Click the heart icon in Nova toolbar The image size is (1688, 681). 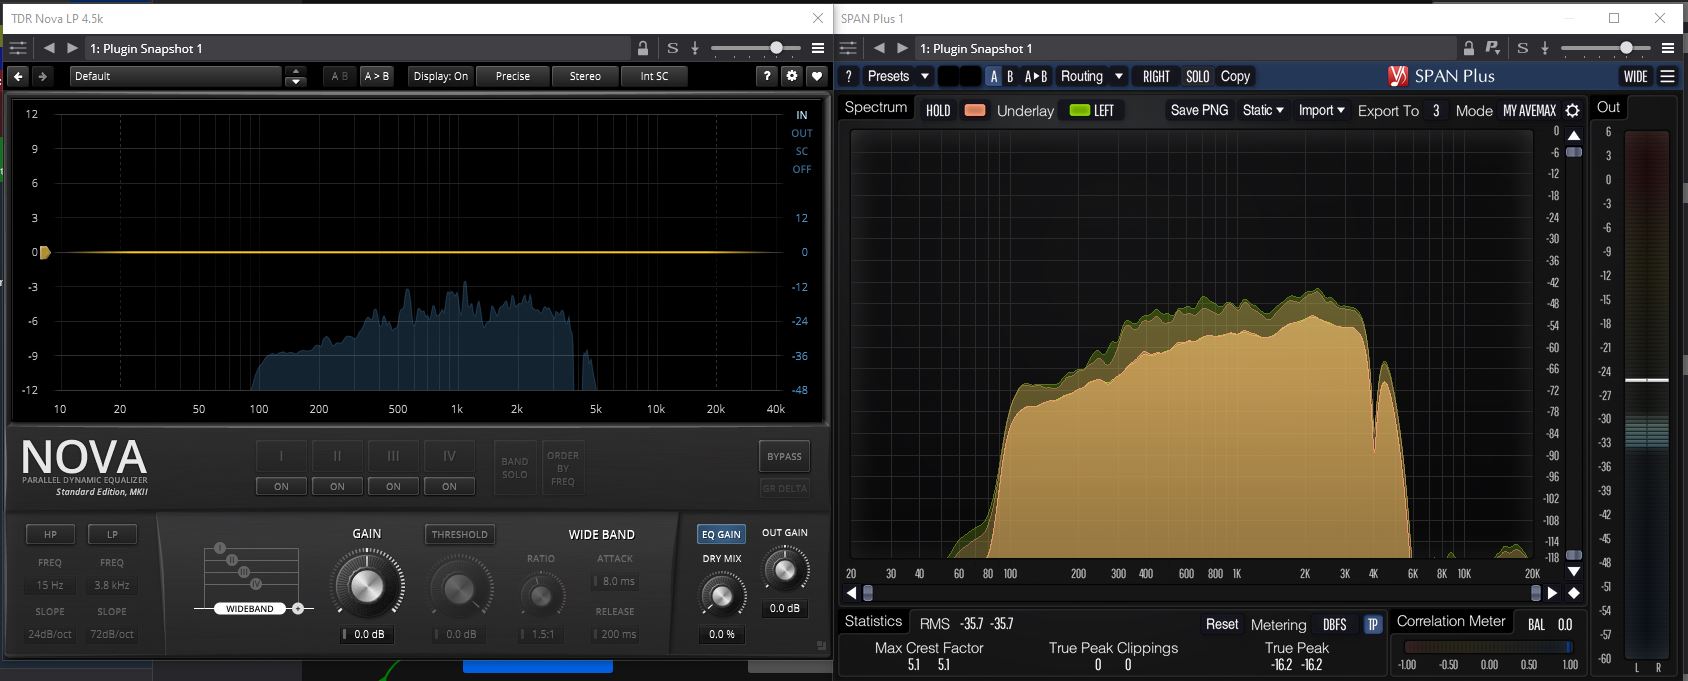817,76
